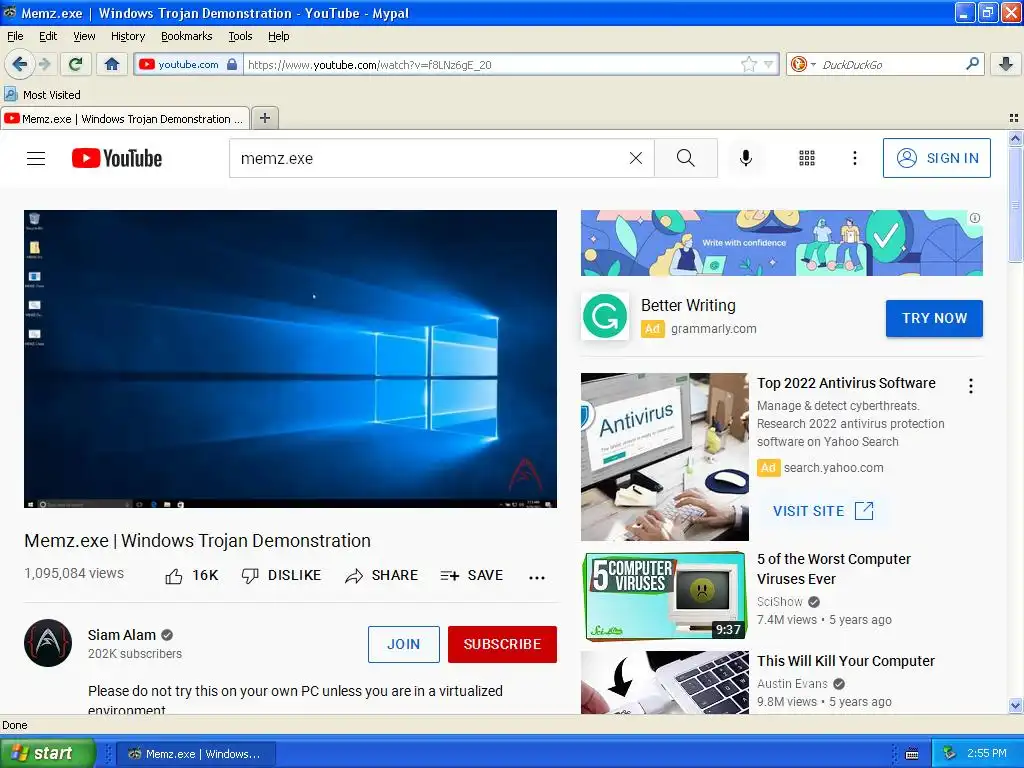The height and width of the screenshot is (768, 1024).
Task: Open the URL history dropdown arrow
Action: tap(769, 64)
